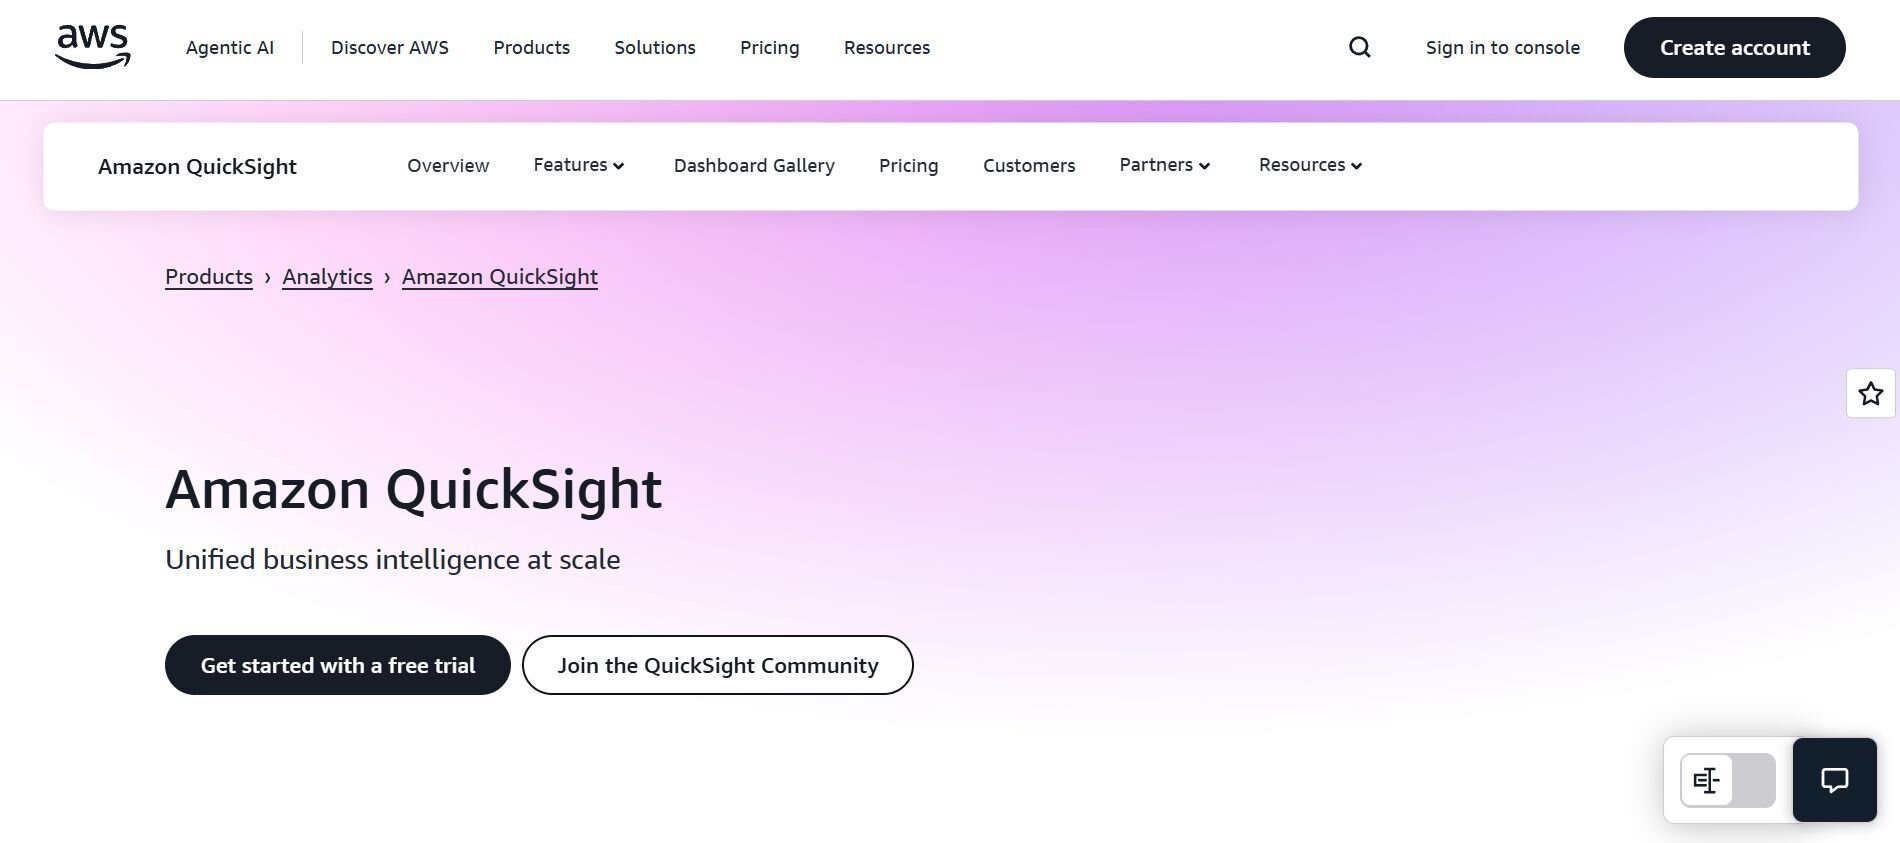Expand the Features dropdown
This screenshot has height=843, width=1900.
pyautogui.click(x=578, y=165)
